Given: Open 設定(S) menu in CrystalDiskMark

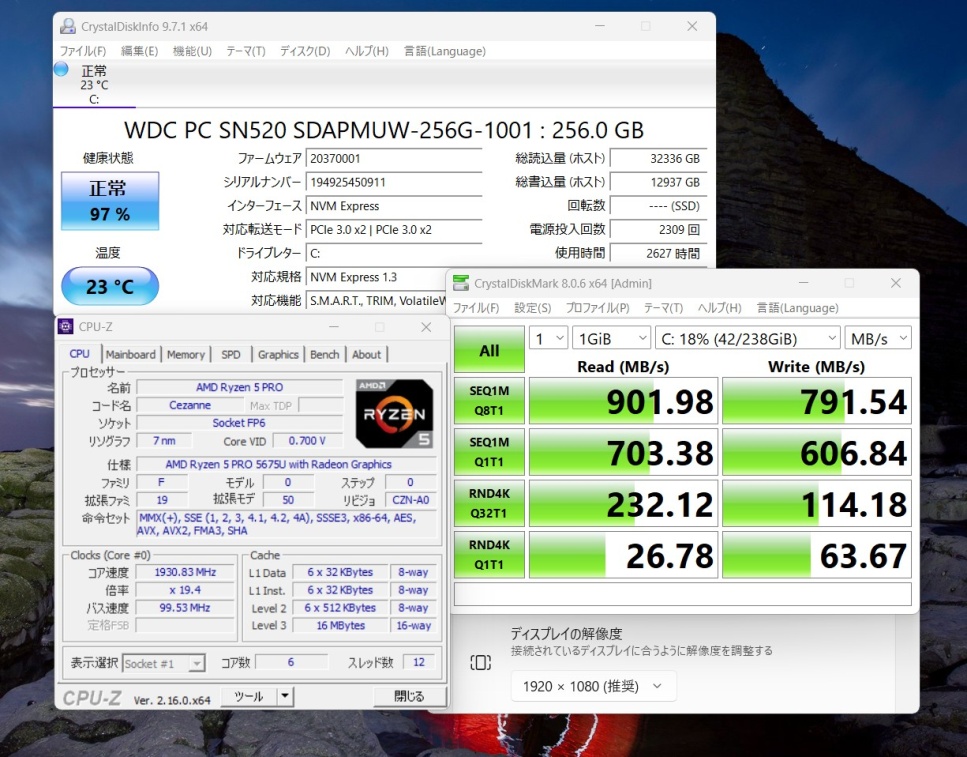Looking at the screenshot, I should [x=533, y=308].
